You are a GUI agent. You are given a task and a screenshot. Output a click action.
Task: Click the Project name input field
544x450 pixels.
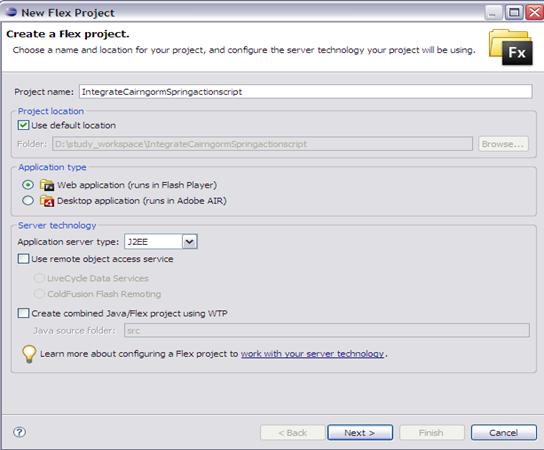305,92
